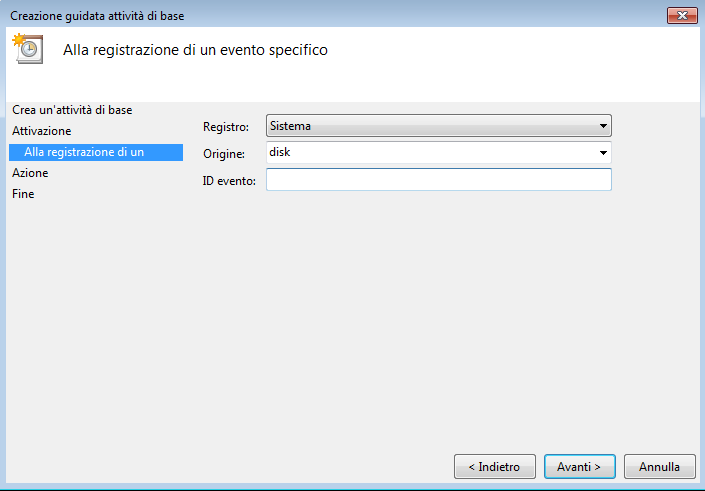Focus the ID evento text box
The image size is (705, 491).
(438, 179)
